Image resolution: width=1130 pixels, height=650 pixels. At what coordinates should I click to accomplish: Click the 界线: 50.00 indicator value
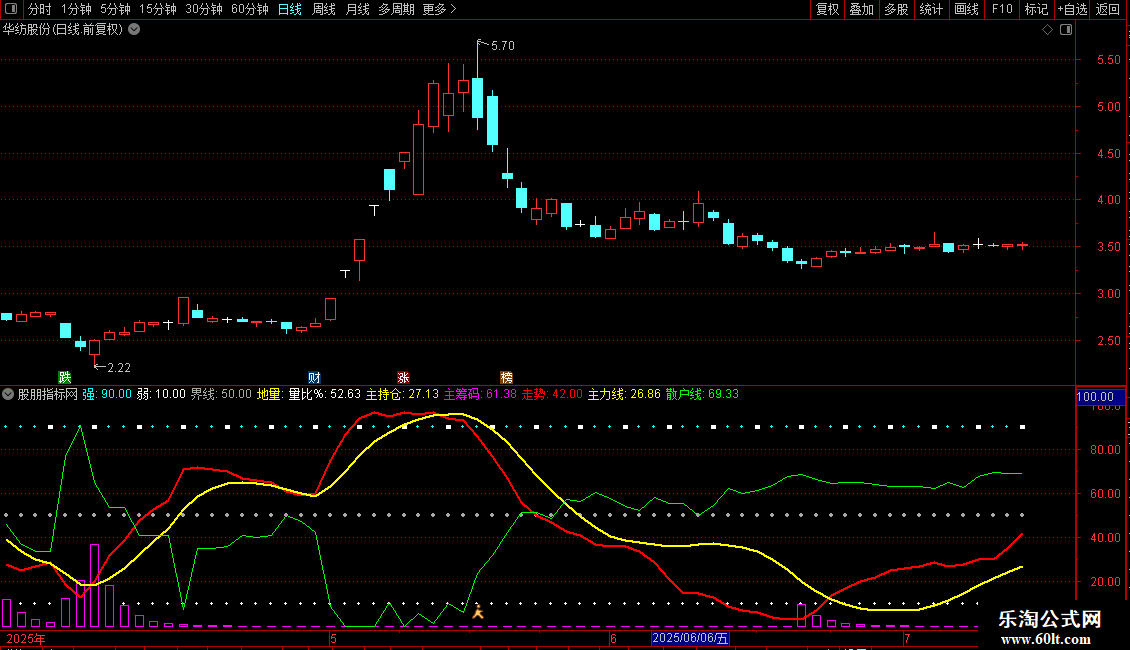221,394
